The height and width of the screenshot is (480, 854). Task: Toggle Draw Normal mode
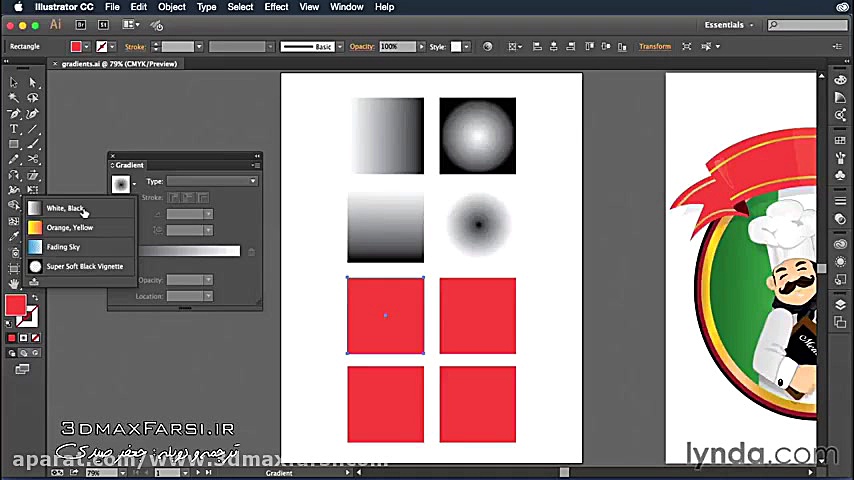tap(11, 353)
